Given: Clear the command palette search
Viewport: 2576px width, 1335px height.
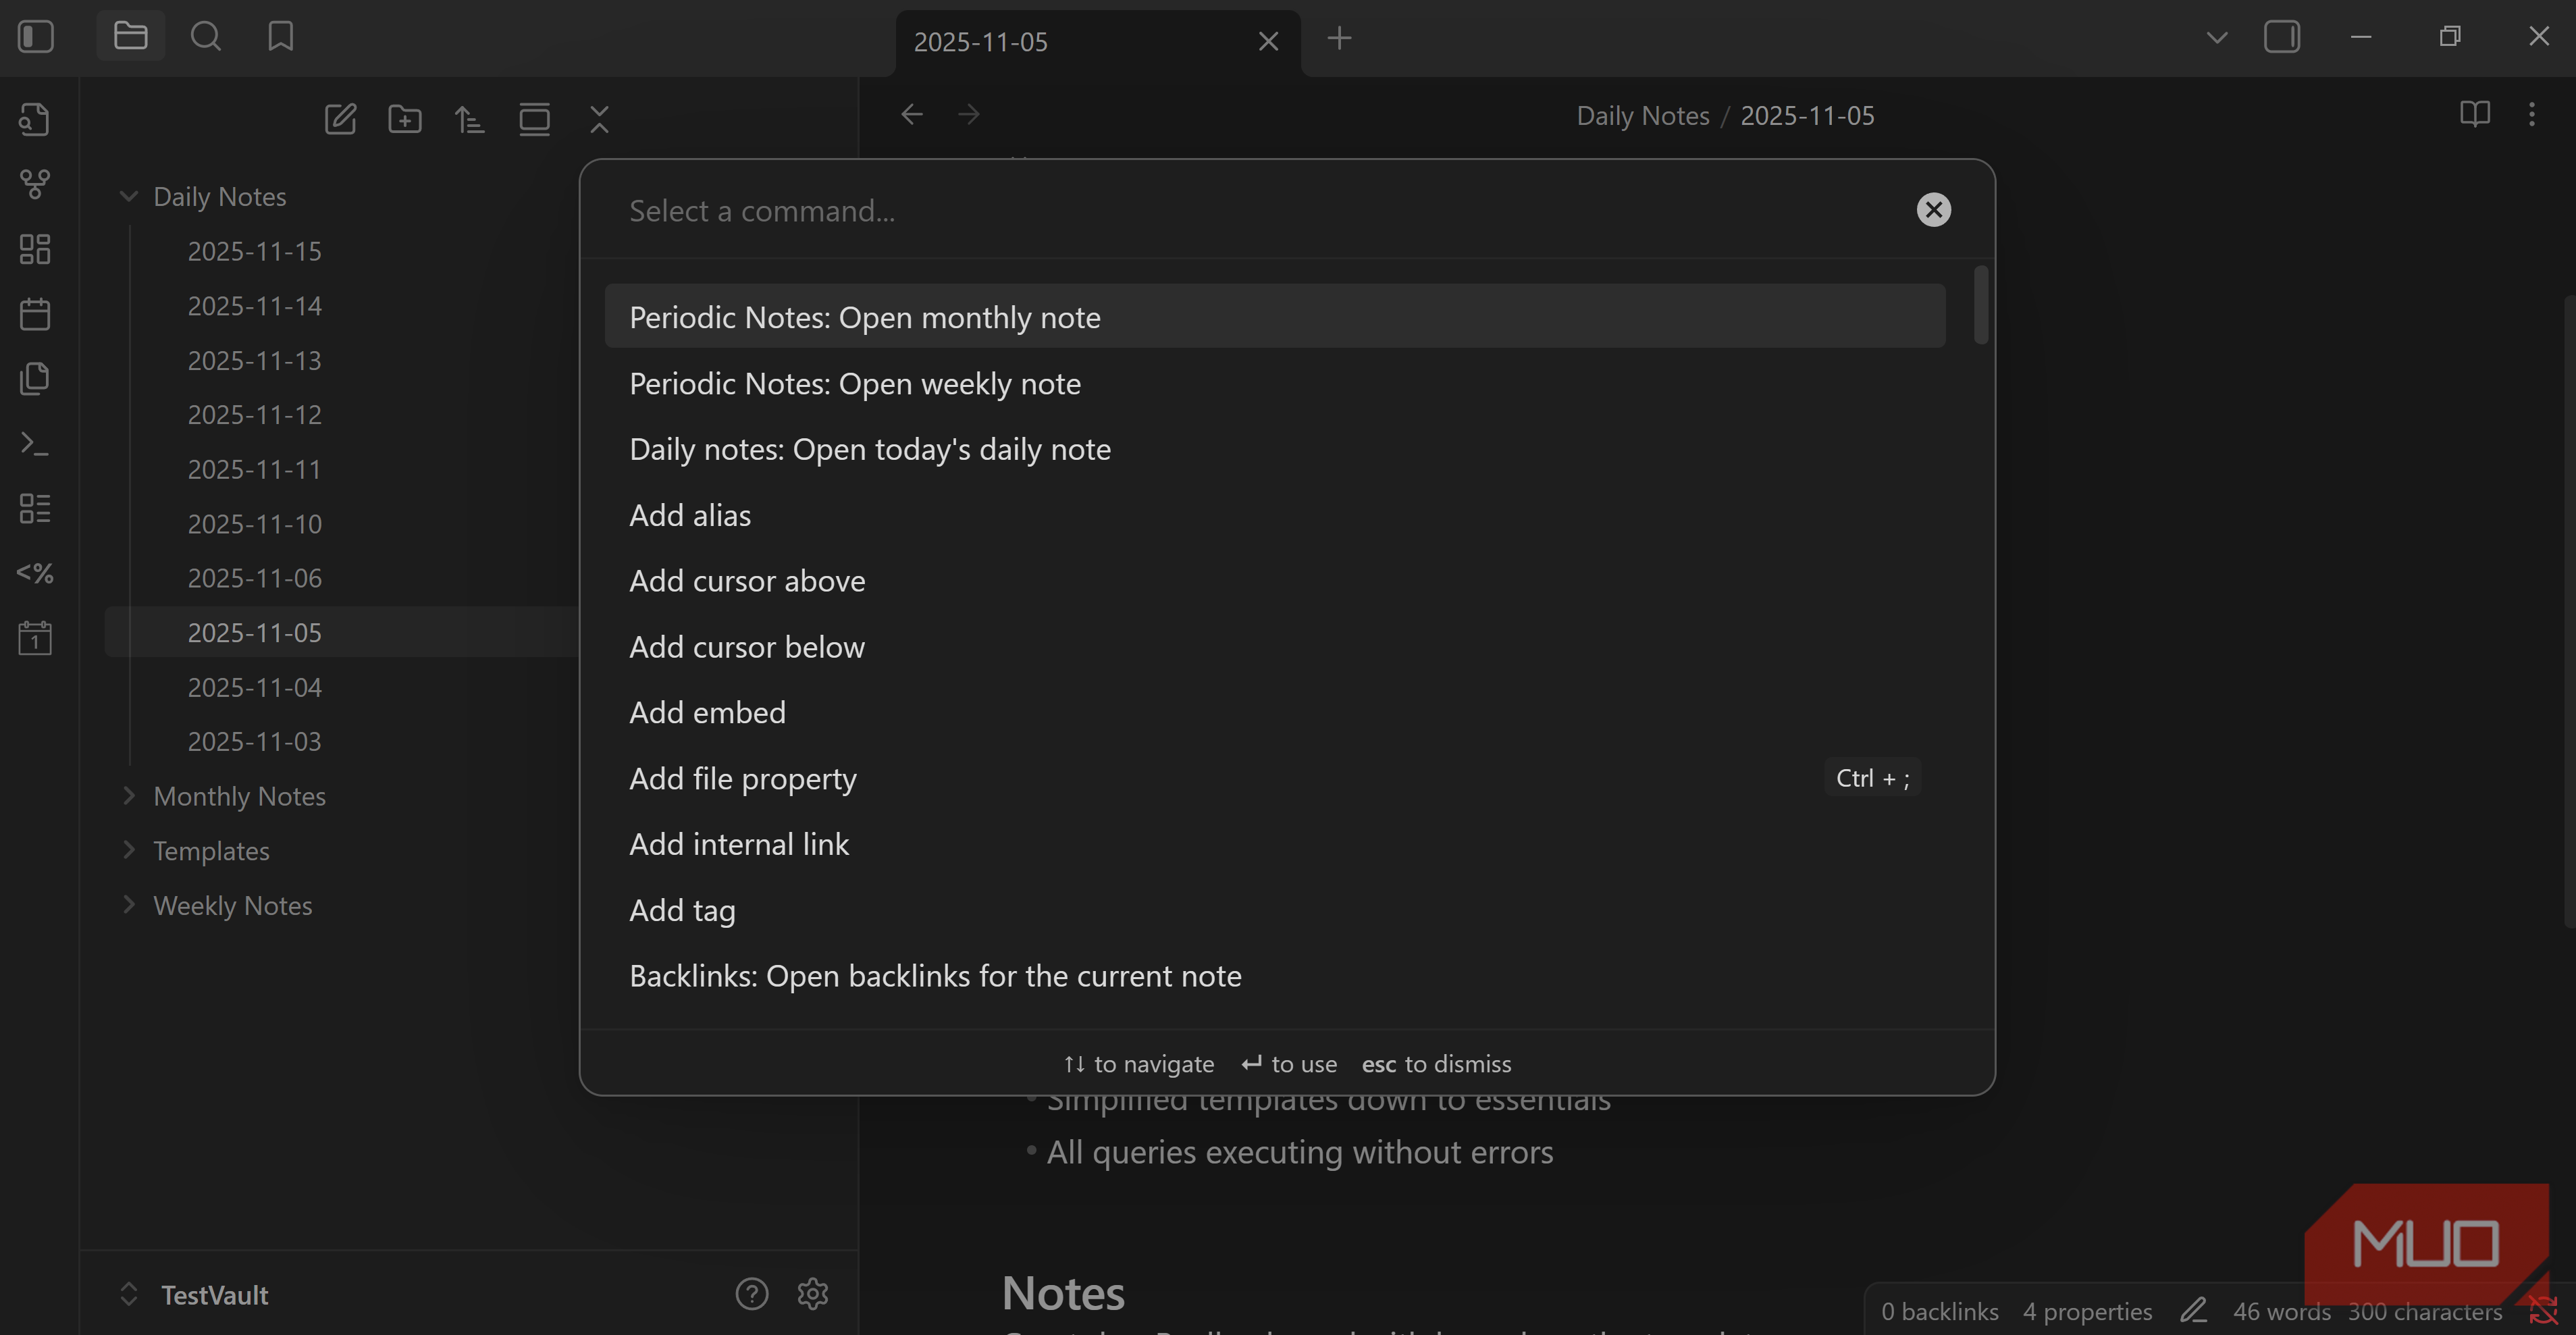Looking at the screenshot, I should tap(1934, 210).
